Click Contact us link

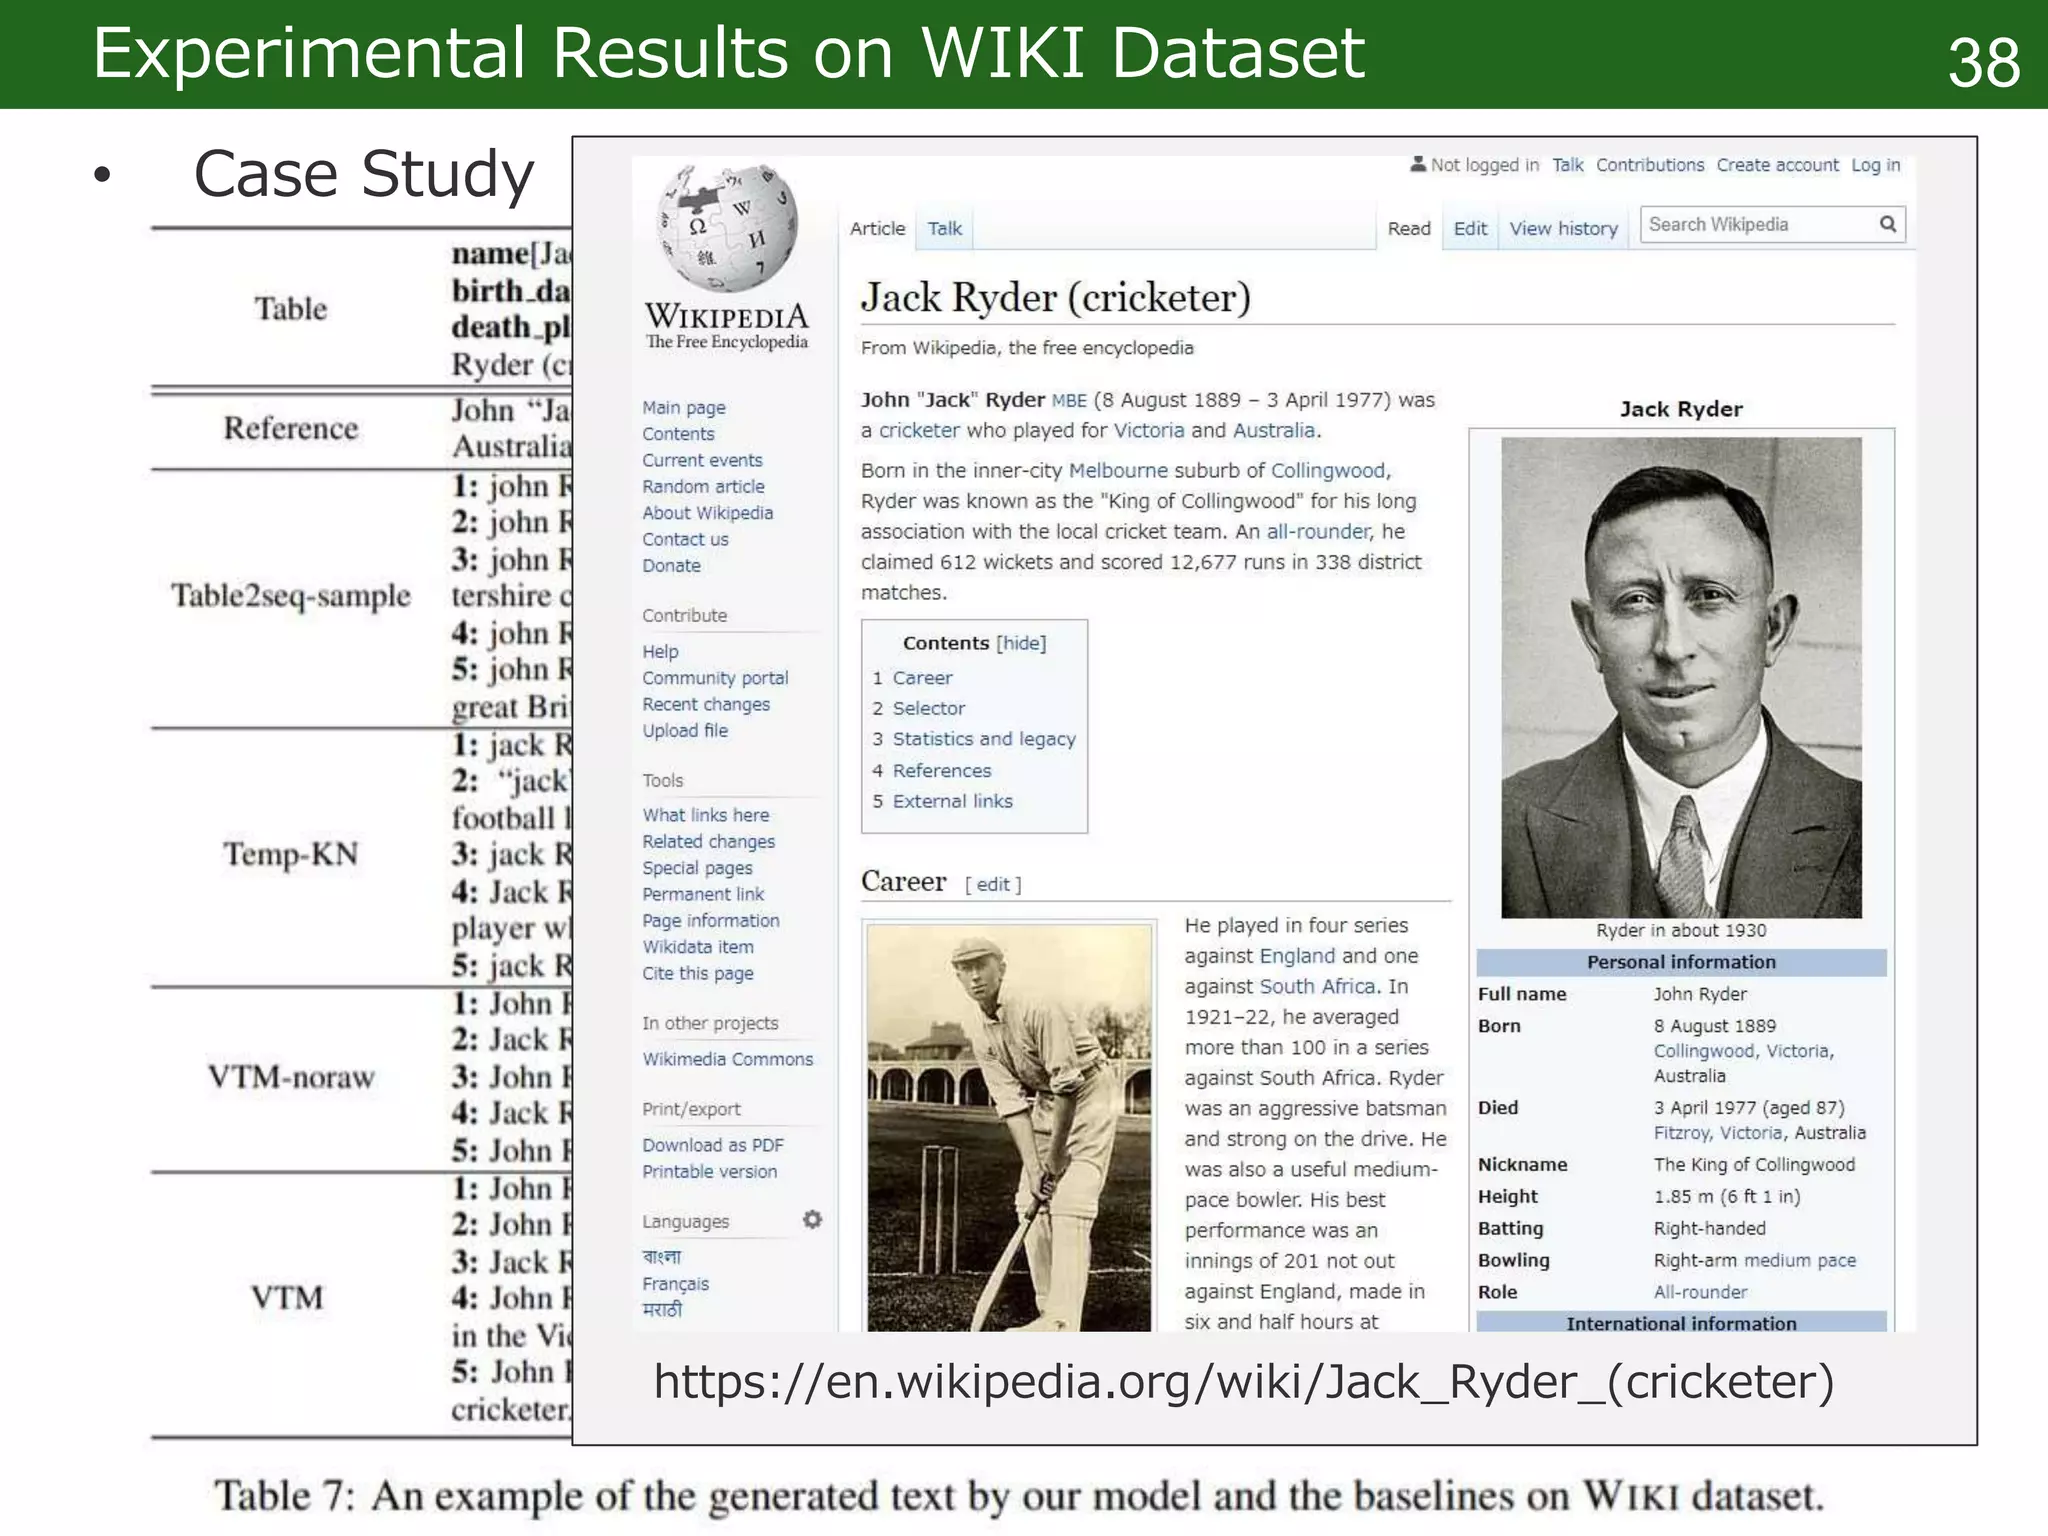[685, 539]
